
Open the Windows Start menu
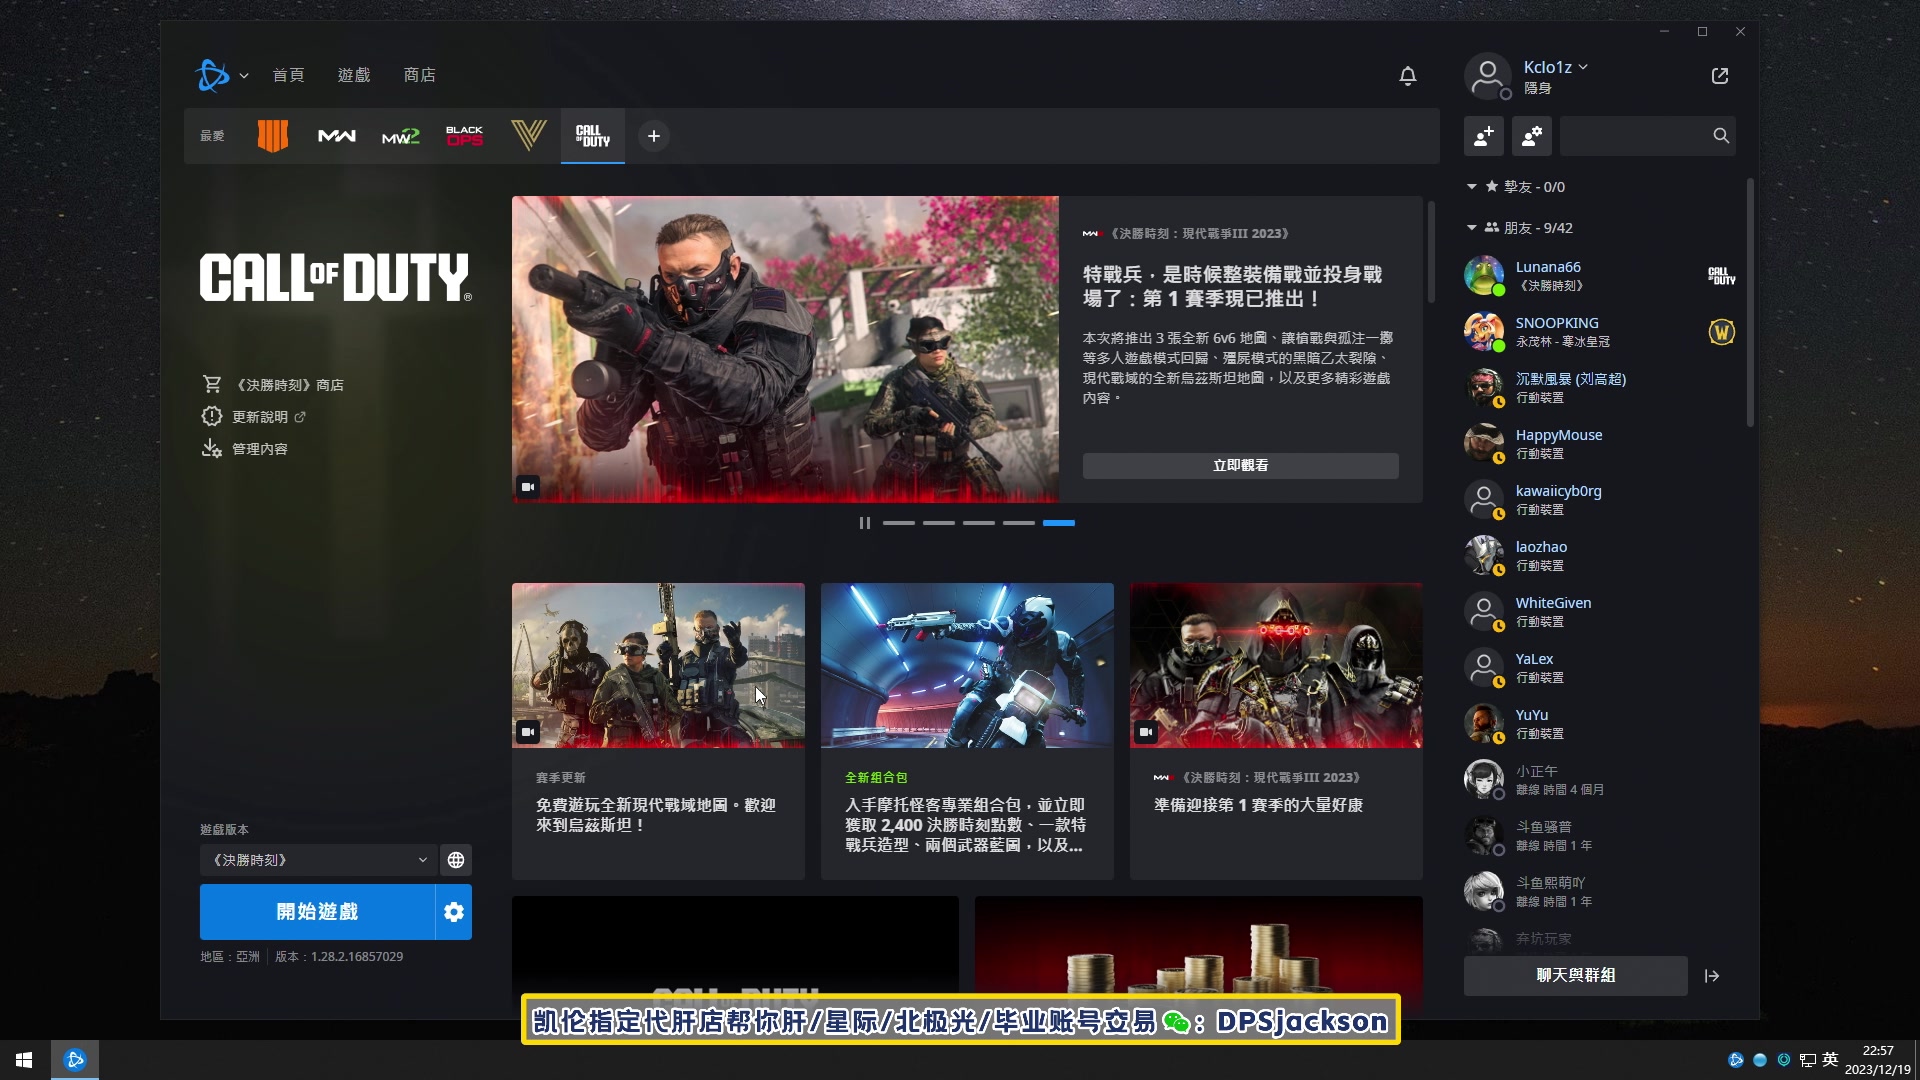[x=24, y=1060]
